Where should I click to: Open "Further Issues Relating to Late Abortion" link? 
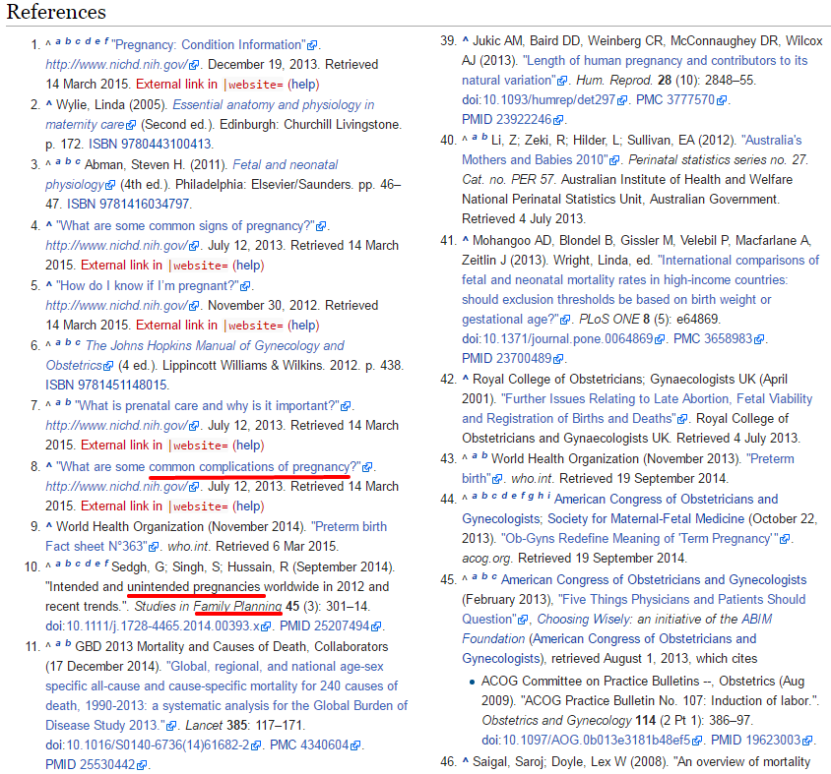click(x=637, y=409)
